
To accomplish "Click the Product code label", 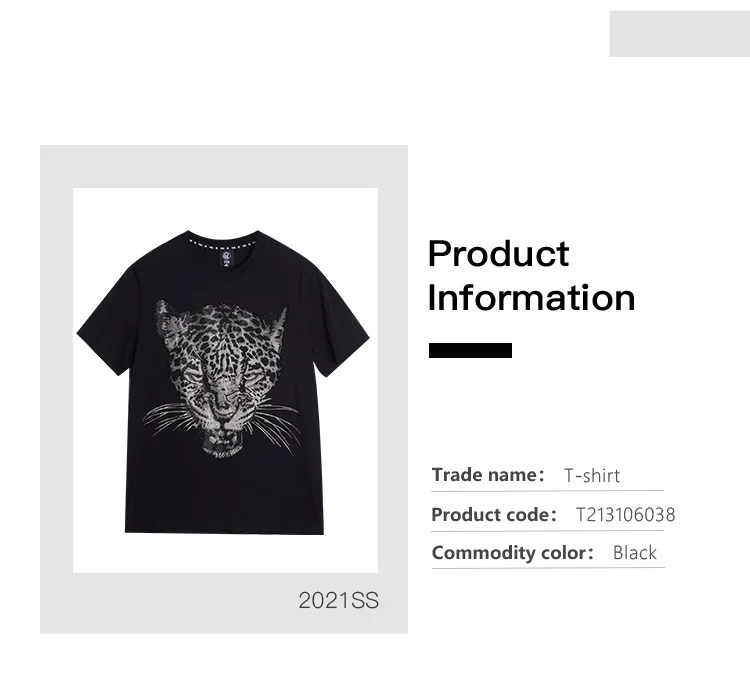I will point(494,515).
